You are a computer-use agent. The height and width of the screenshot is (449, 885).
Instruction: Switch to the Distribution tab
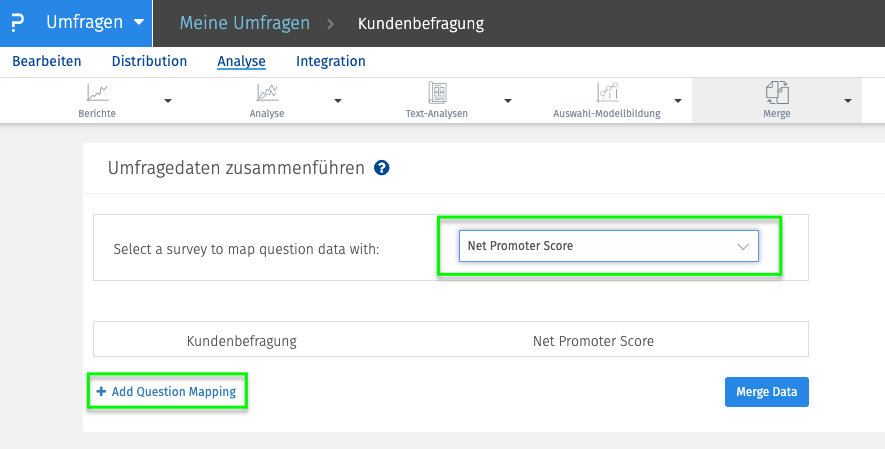(149, 61)
